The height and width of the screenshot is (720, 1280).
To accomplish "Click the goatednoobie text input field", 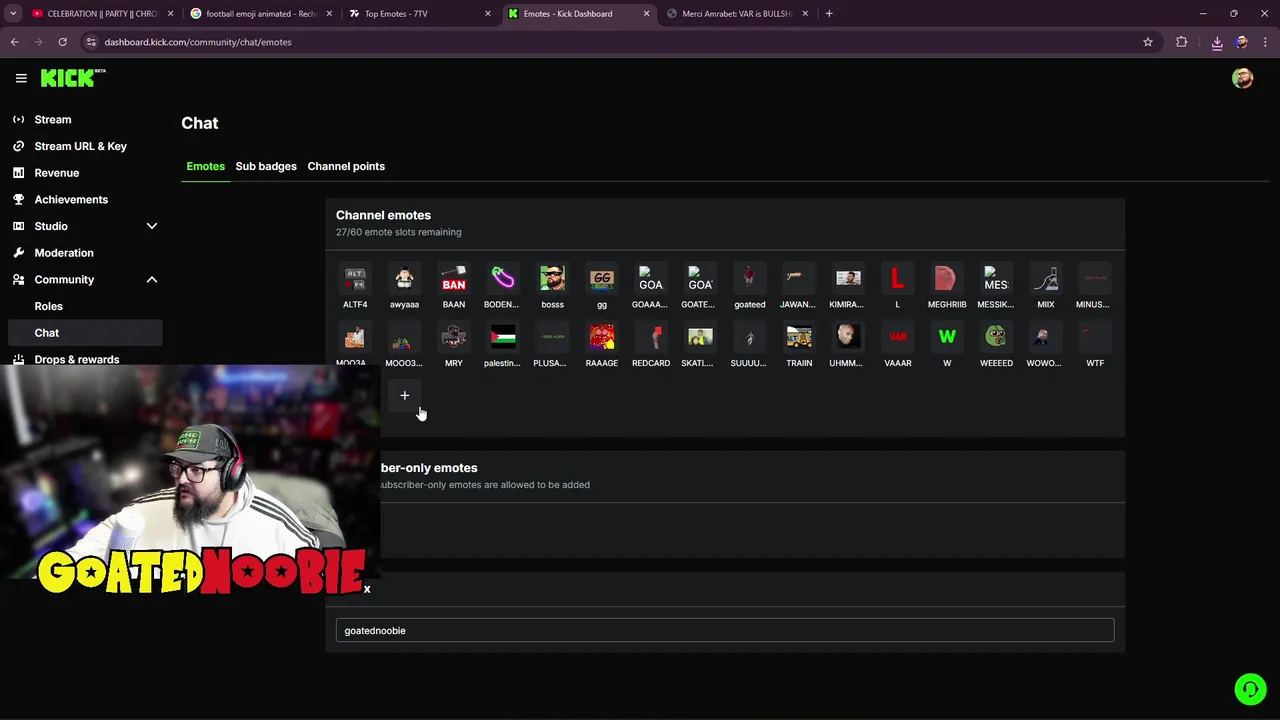I will coord(725,630).
